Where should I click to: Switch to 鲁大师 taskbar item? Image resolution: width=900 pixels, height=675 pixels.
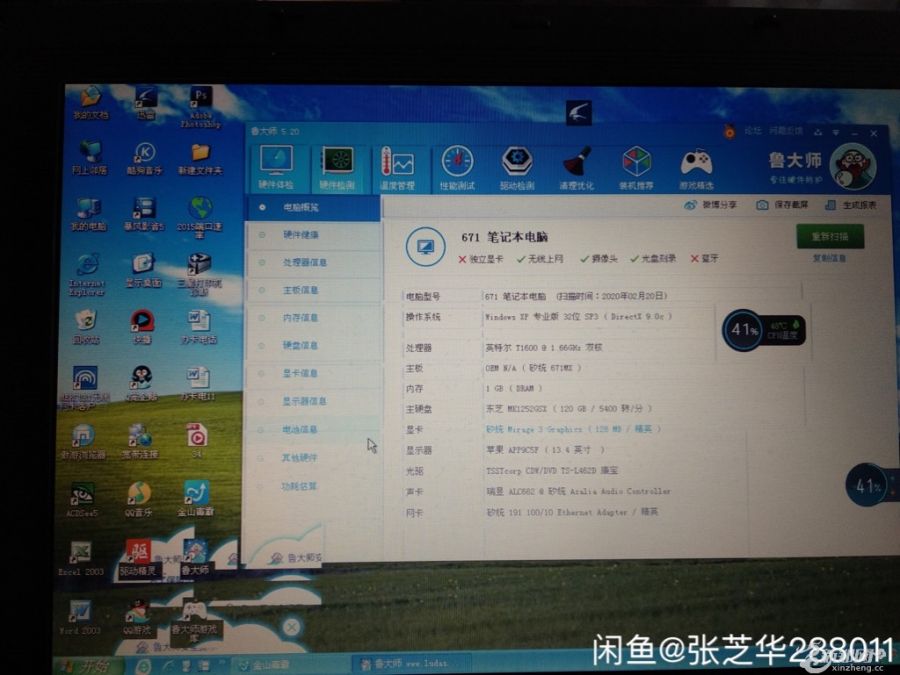411,664
